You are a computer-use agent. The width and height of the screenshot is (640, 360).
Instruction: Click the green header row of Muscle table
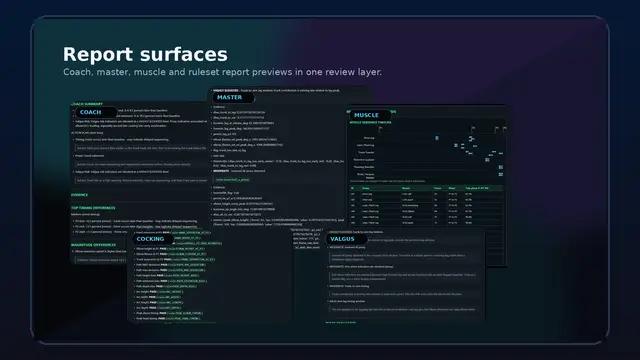427,188
